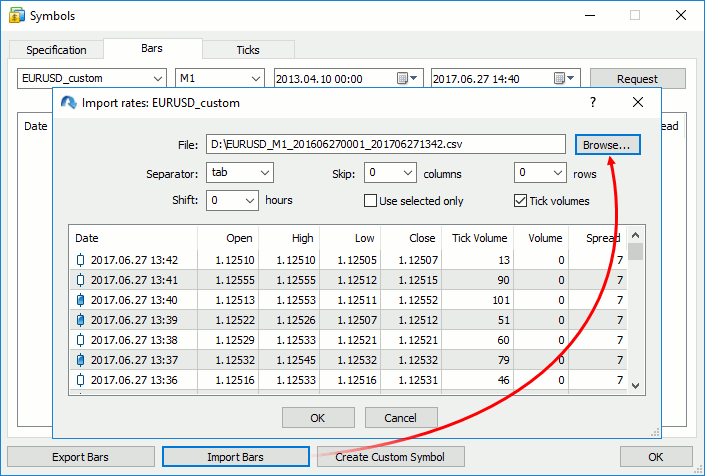This screenshot has height=476, width=705.
Task: Click the Symbols window title icon
Action: 15,16
